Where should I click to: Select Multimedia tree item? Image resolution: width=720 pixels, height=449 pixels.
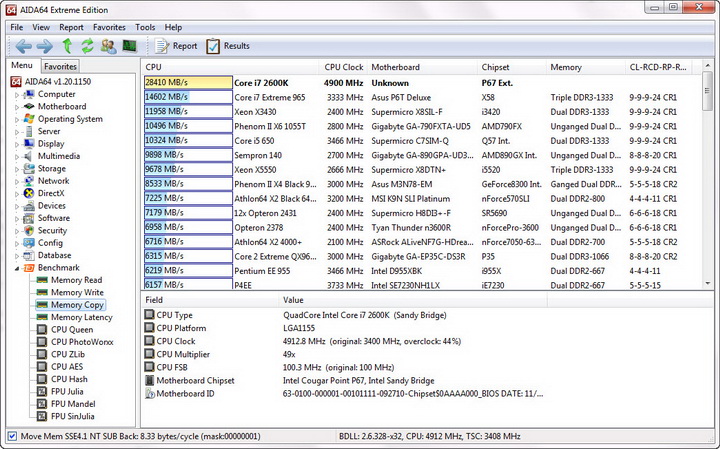tap(52, 156)
